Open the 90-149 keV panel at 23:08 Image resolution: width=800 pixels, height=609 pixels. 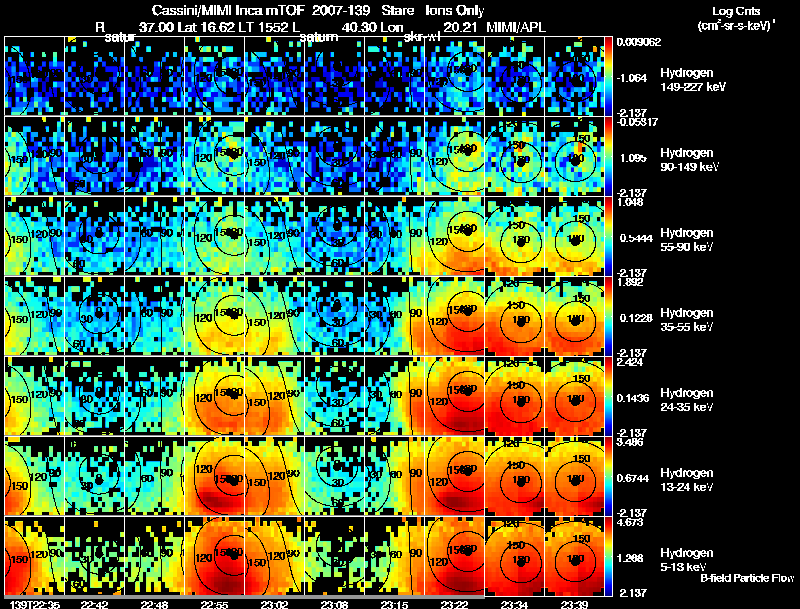[335, 156]
